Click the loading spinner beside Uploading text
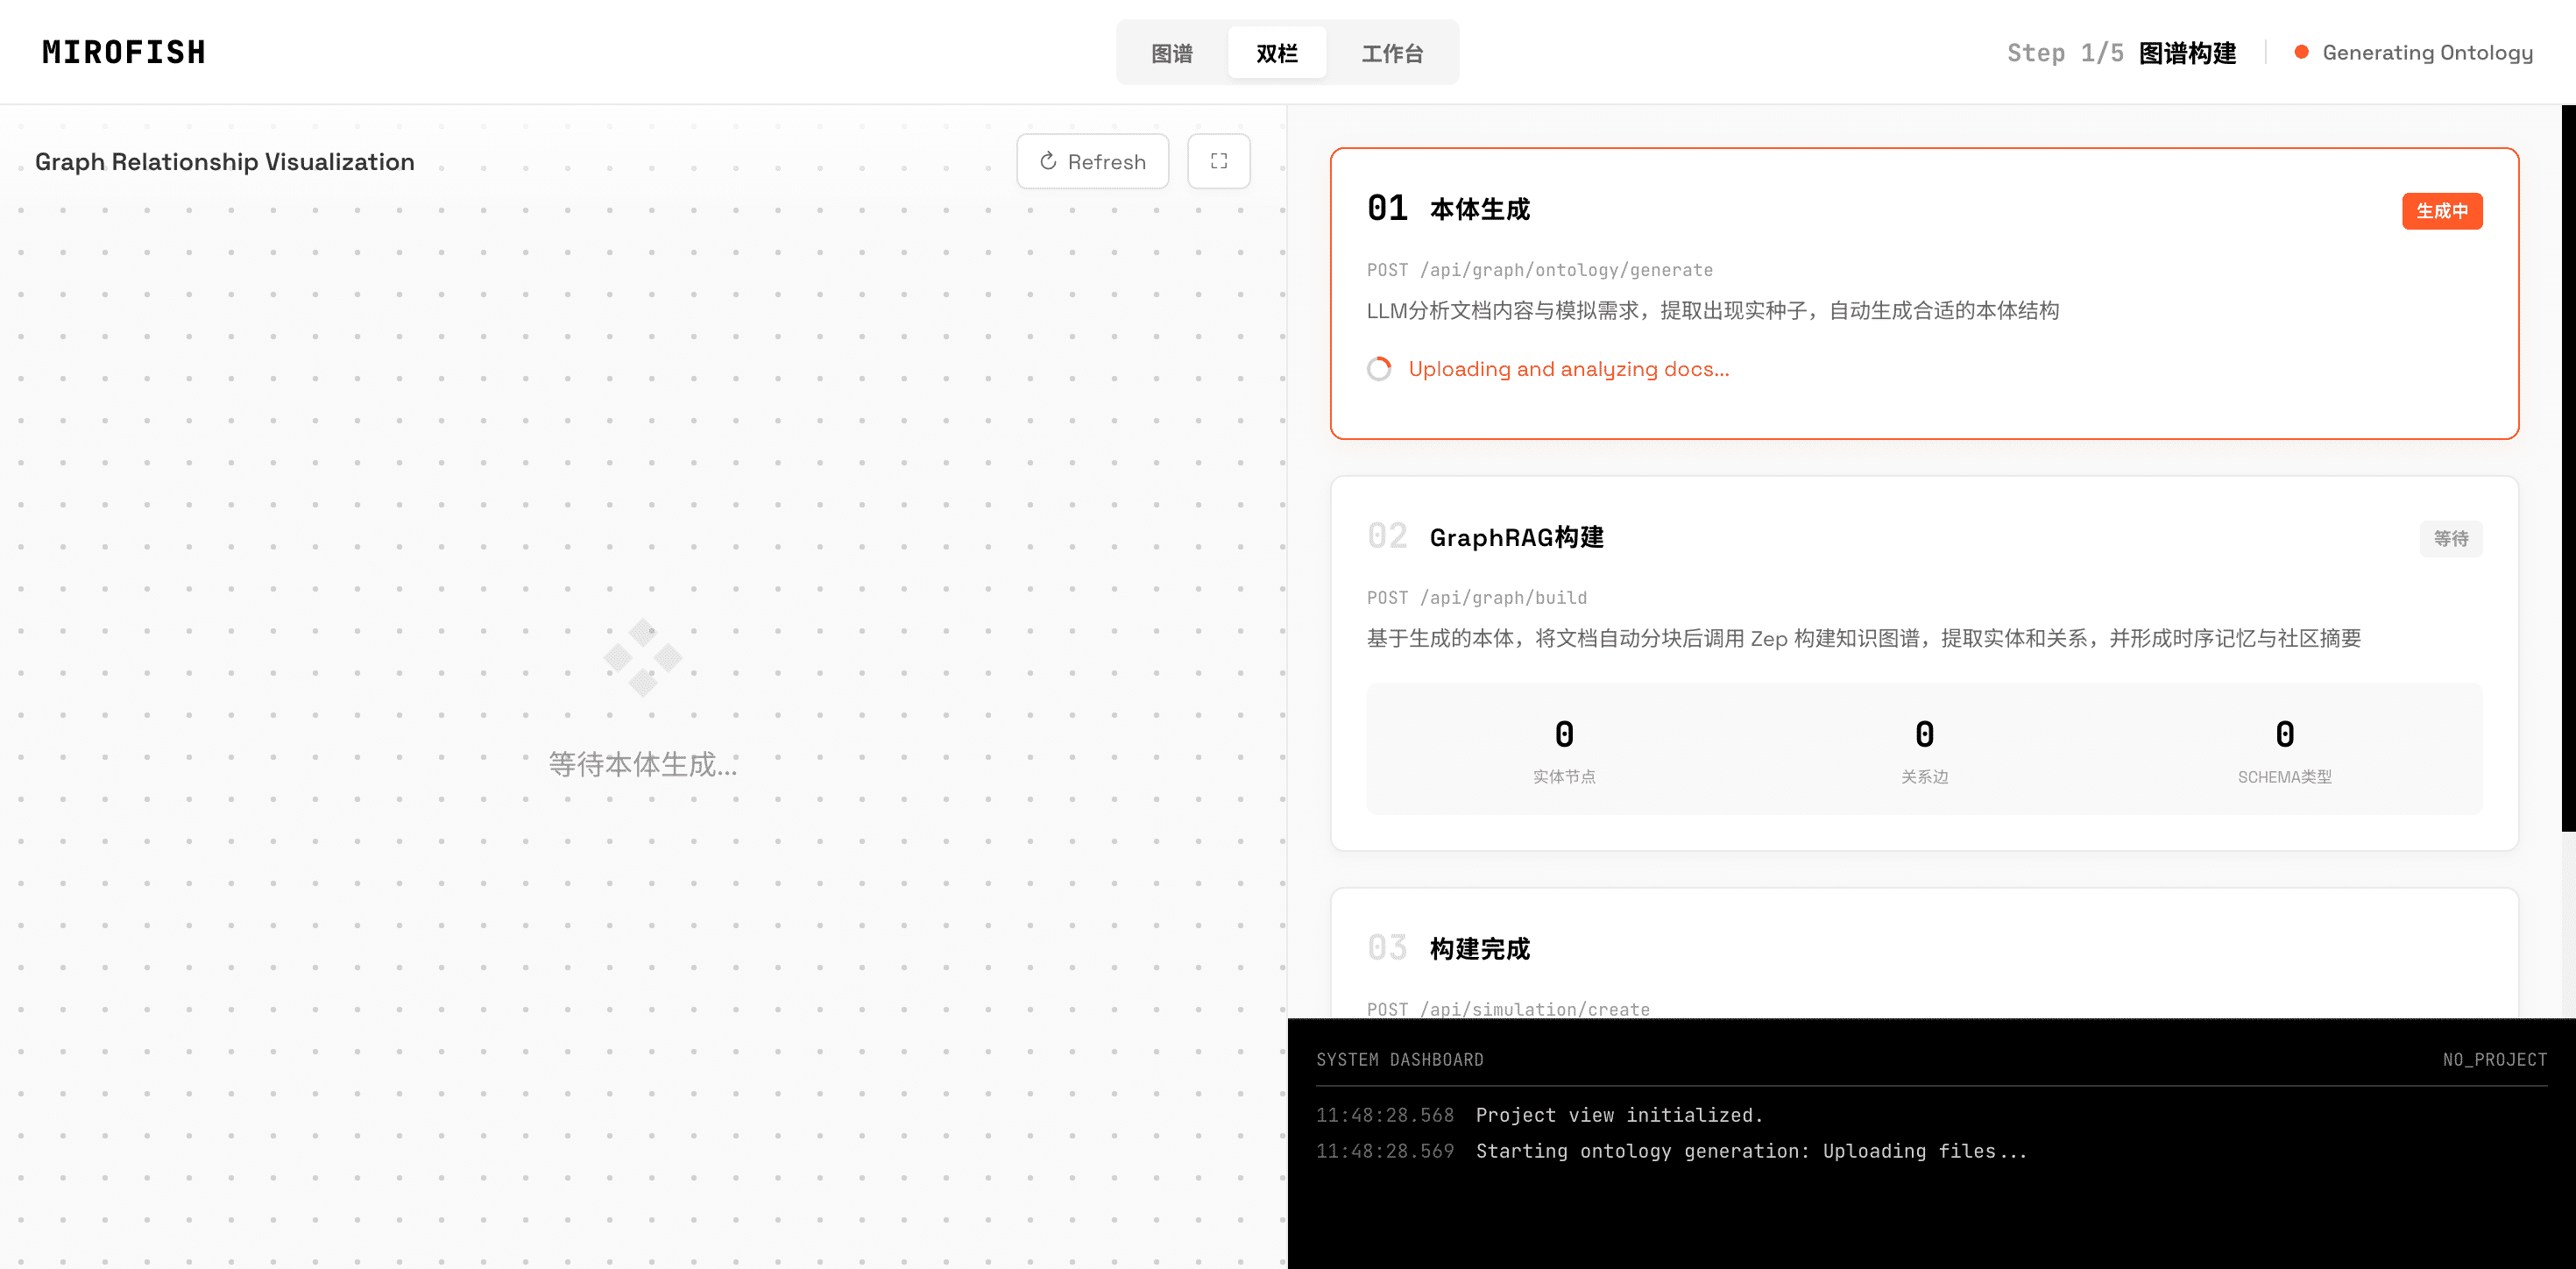Viewport: 2576px width, 1269px height. coord(1379,369)
